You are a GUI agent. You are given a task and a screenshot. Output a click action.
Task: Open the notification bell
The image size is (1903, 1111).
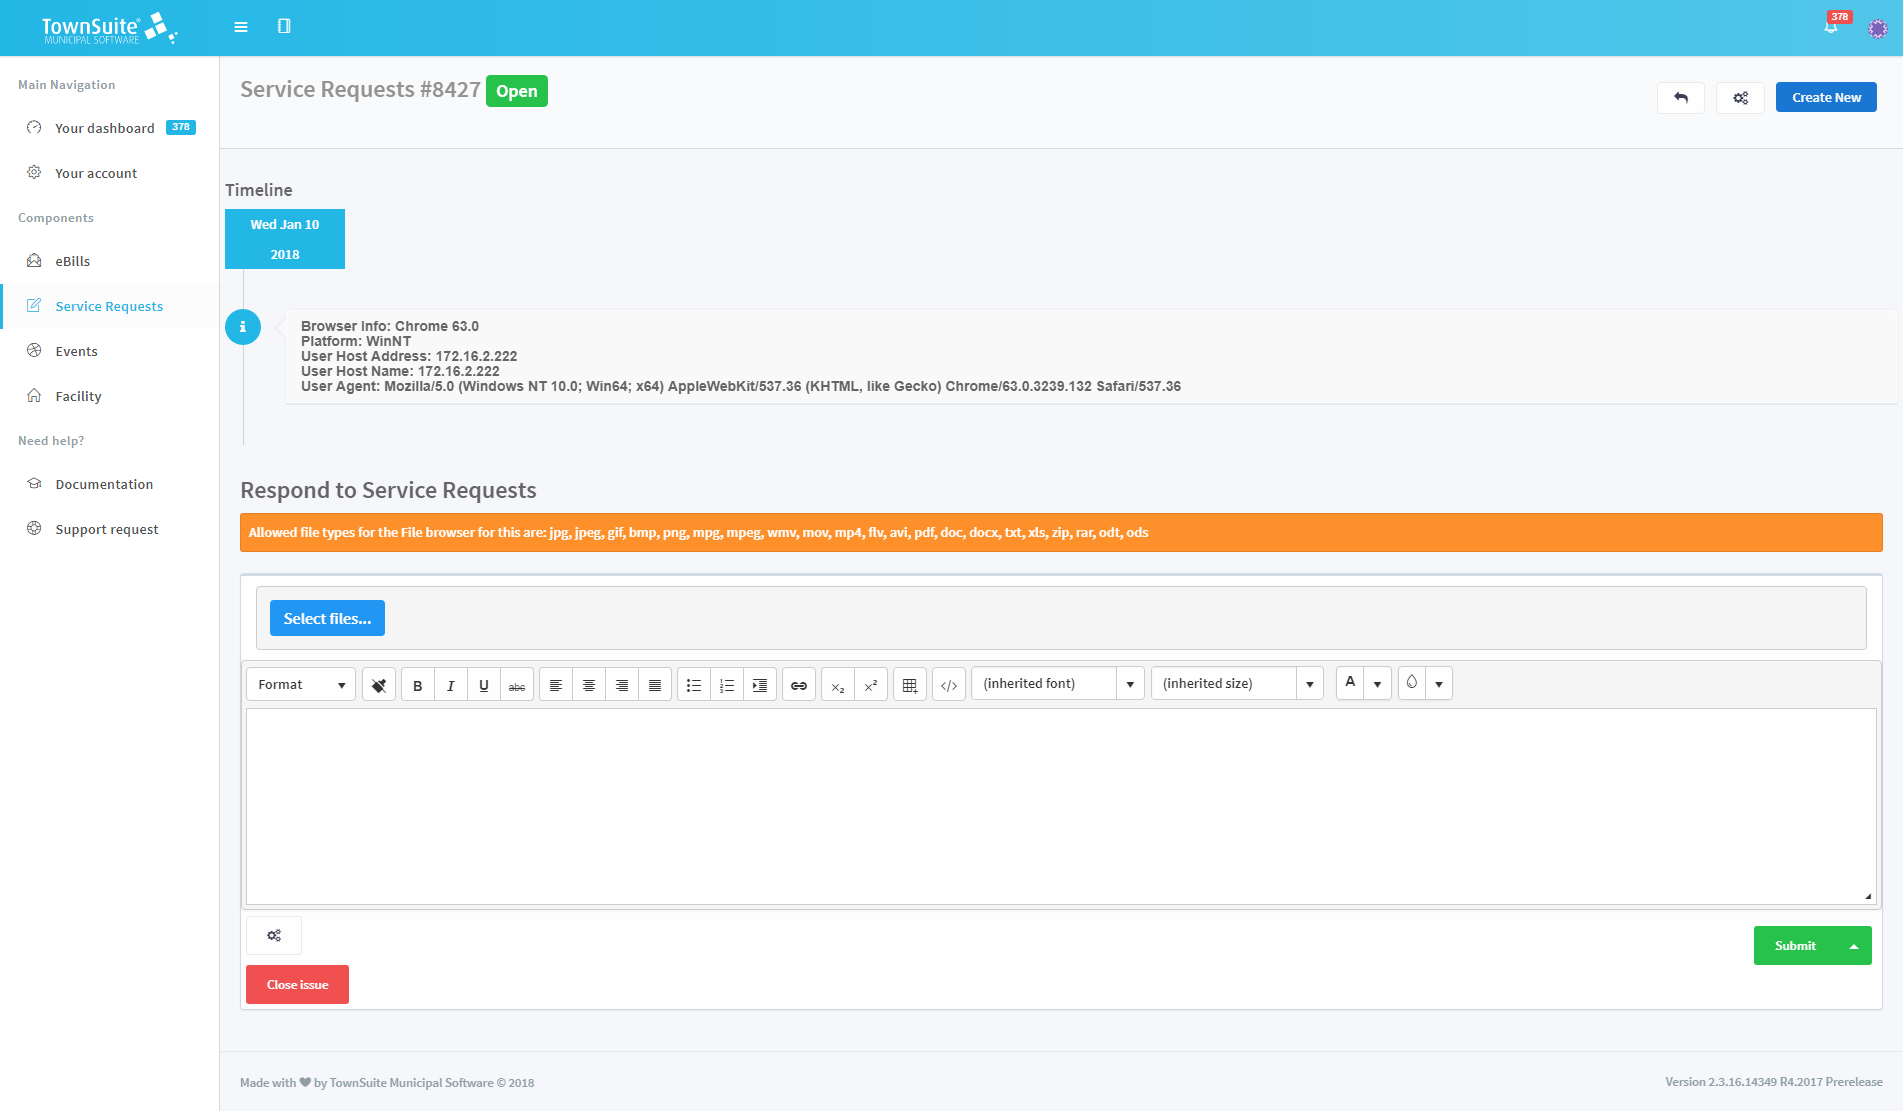1831,26
